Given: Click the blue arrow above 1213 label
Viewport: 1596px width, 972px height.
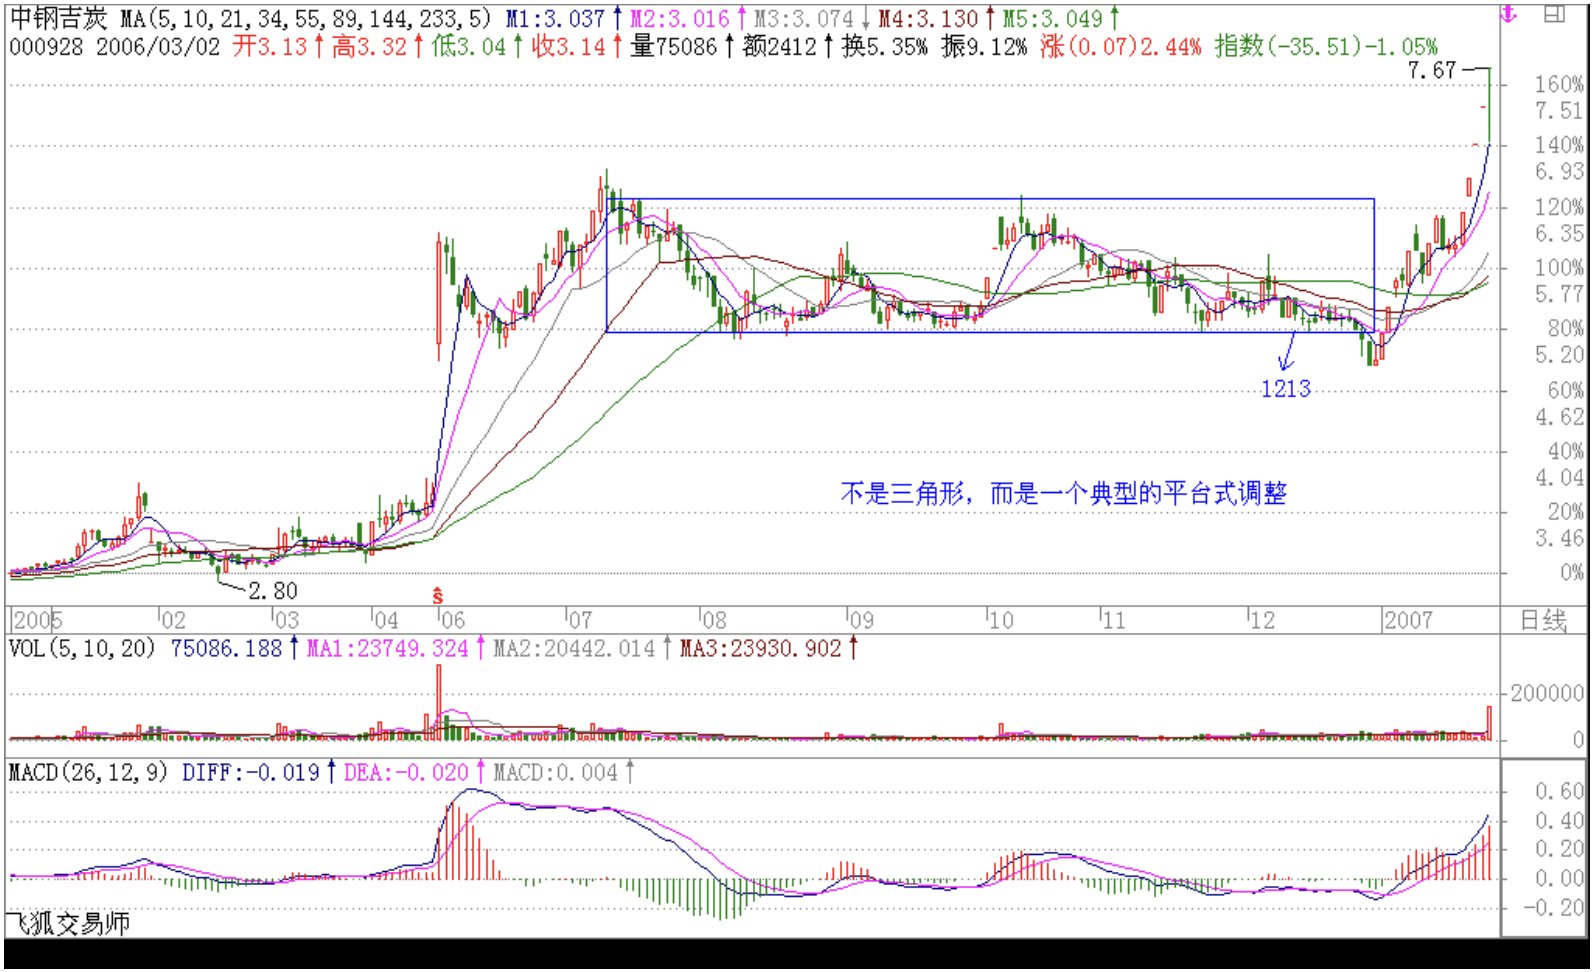Looking at the screenshot, I should [x=1287, y=352].
